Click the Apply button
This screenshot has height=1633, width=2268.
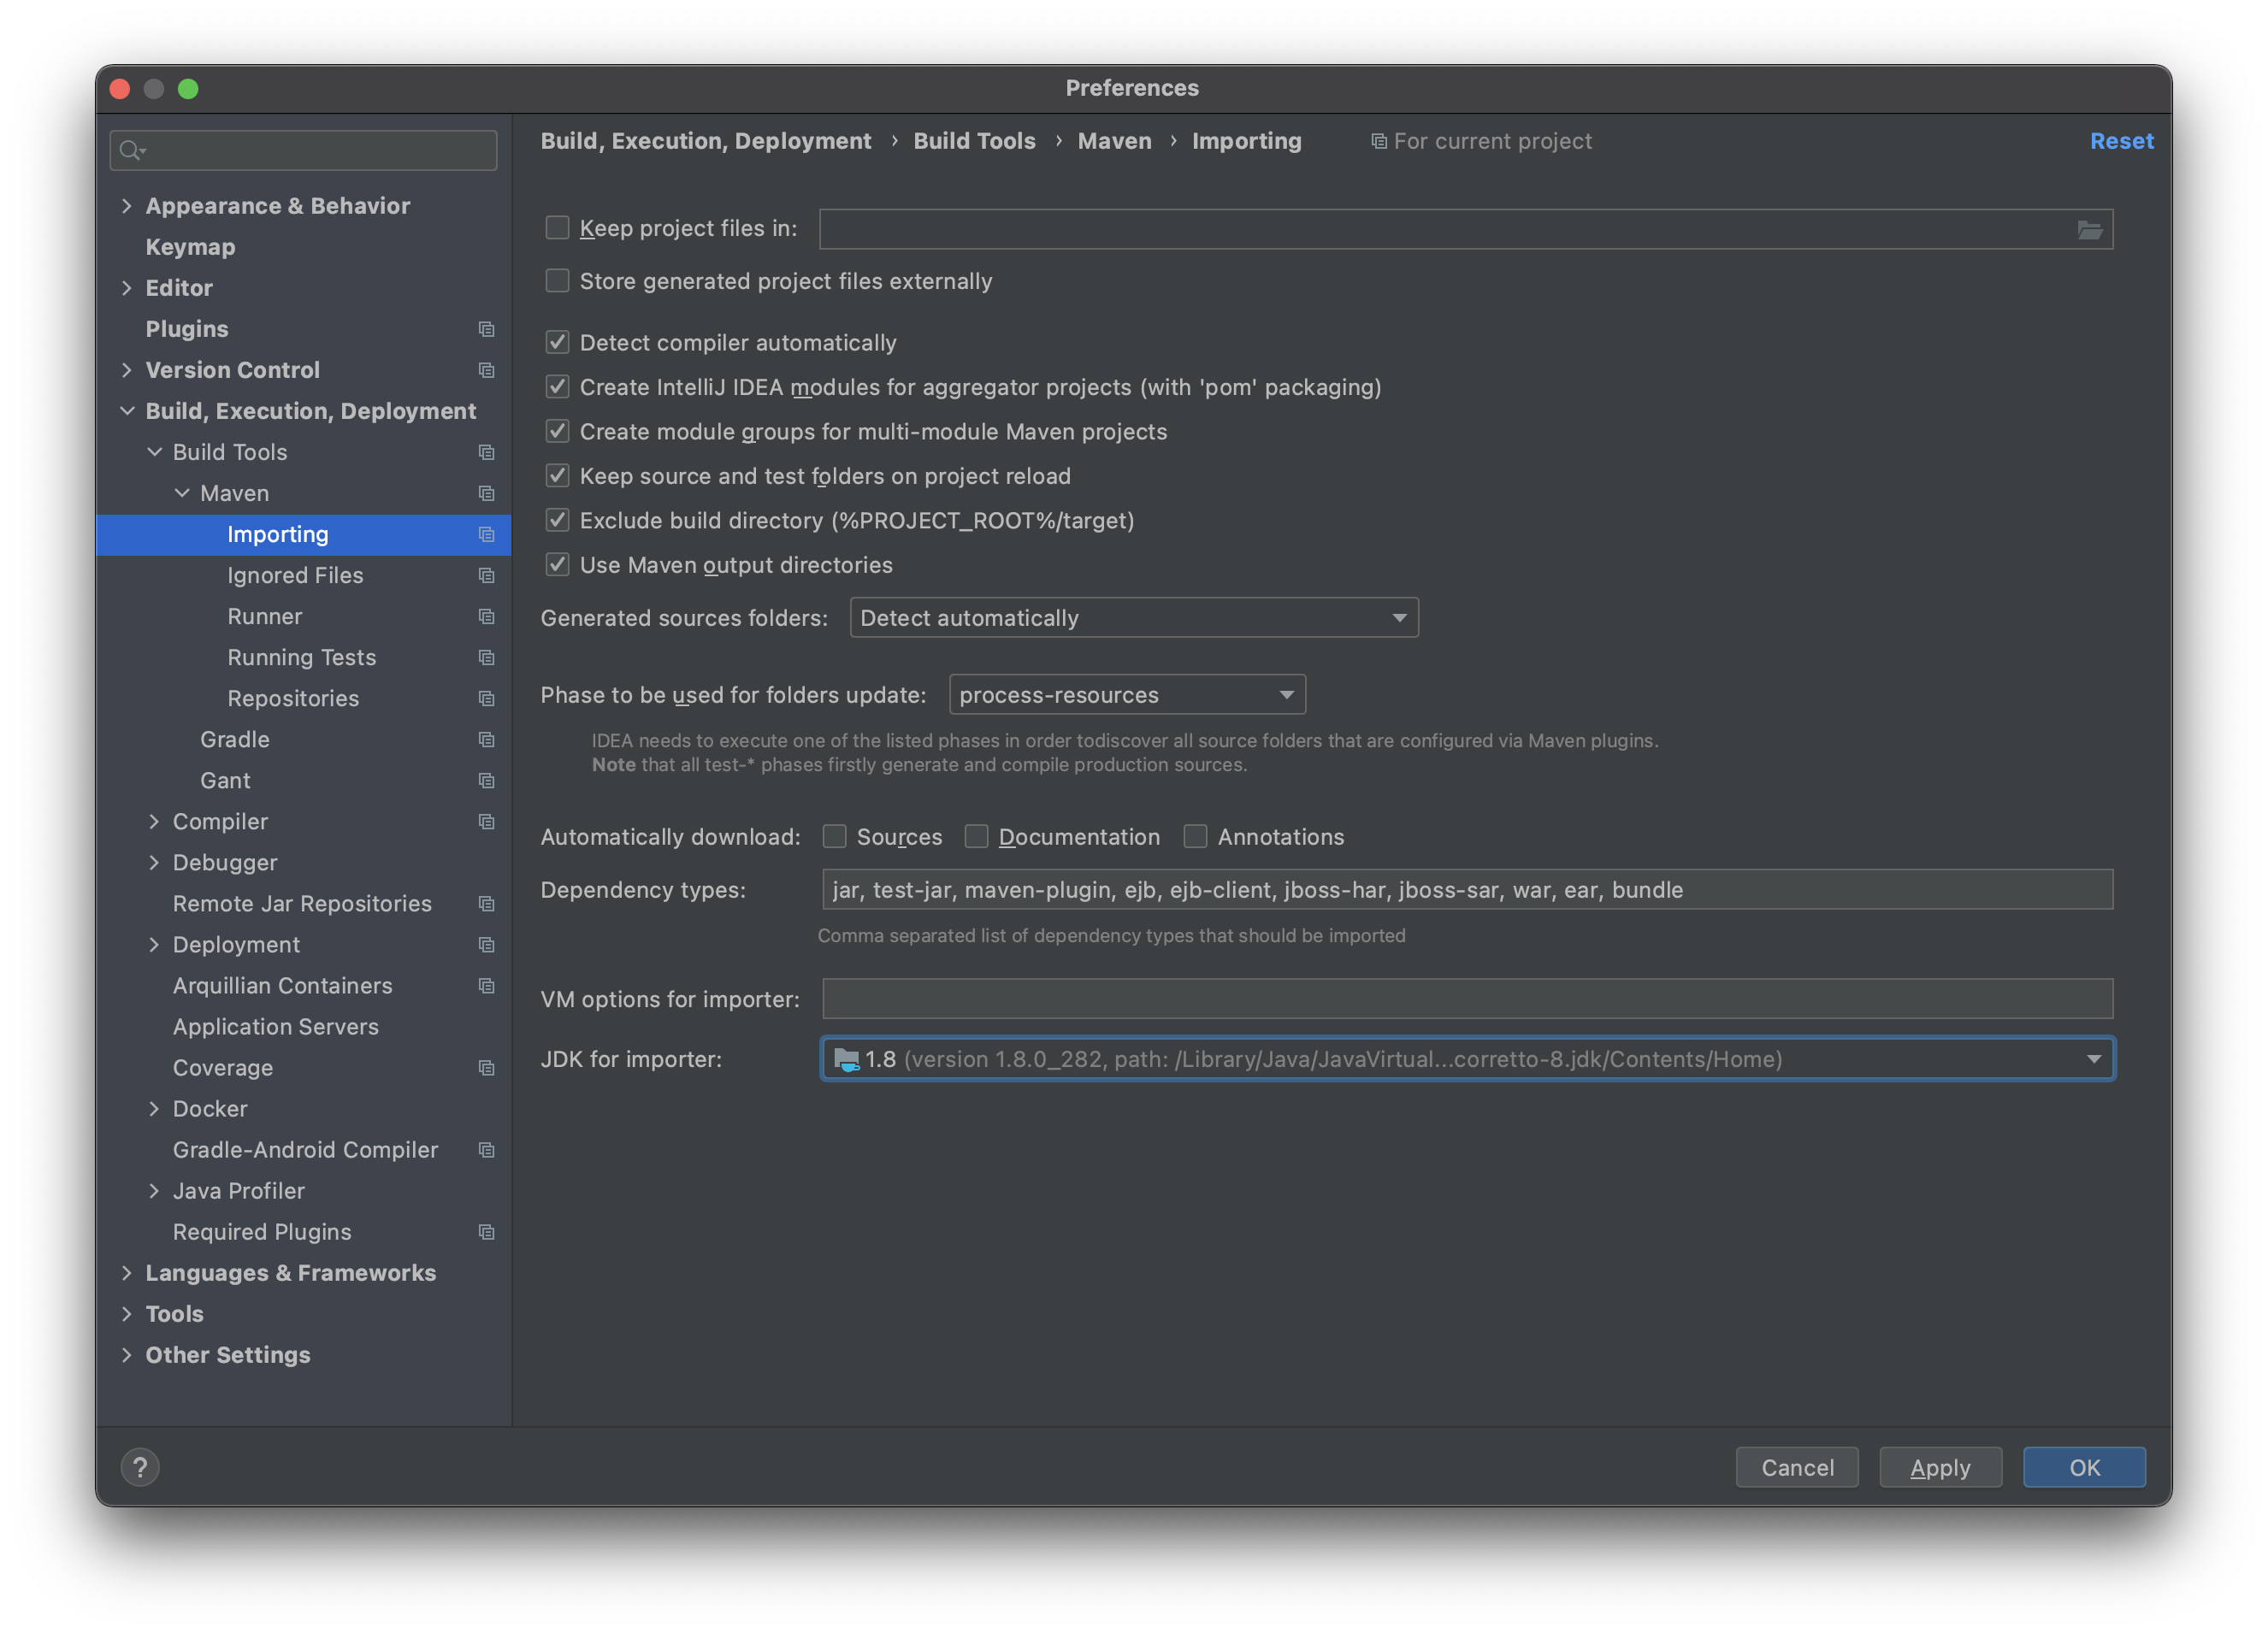tap(1939, 1467)
